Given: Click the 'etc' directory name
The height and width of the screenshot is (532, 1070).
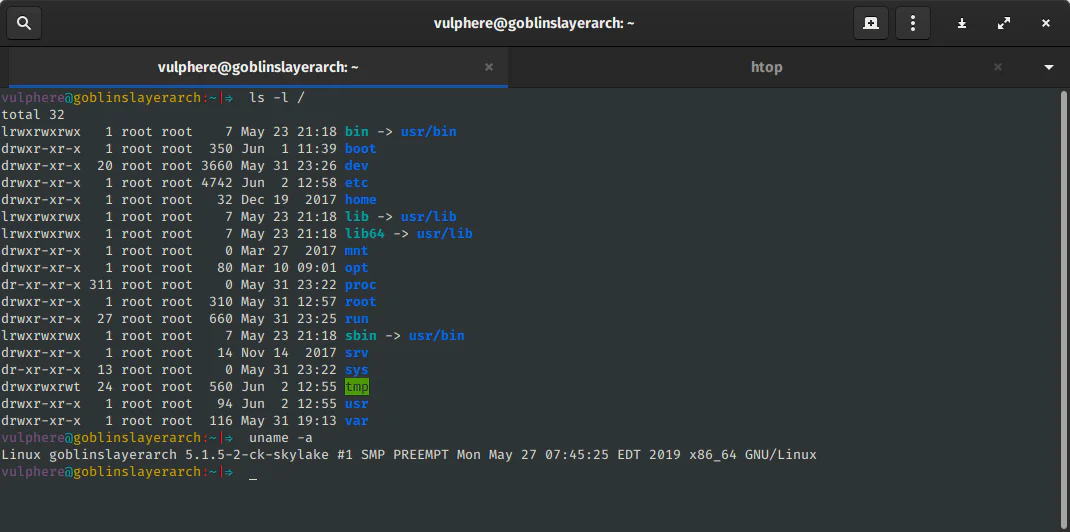Looking at the screenshot, I should pos(356,183).
